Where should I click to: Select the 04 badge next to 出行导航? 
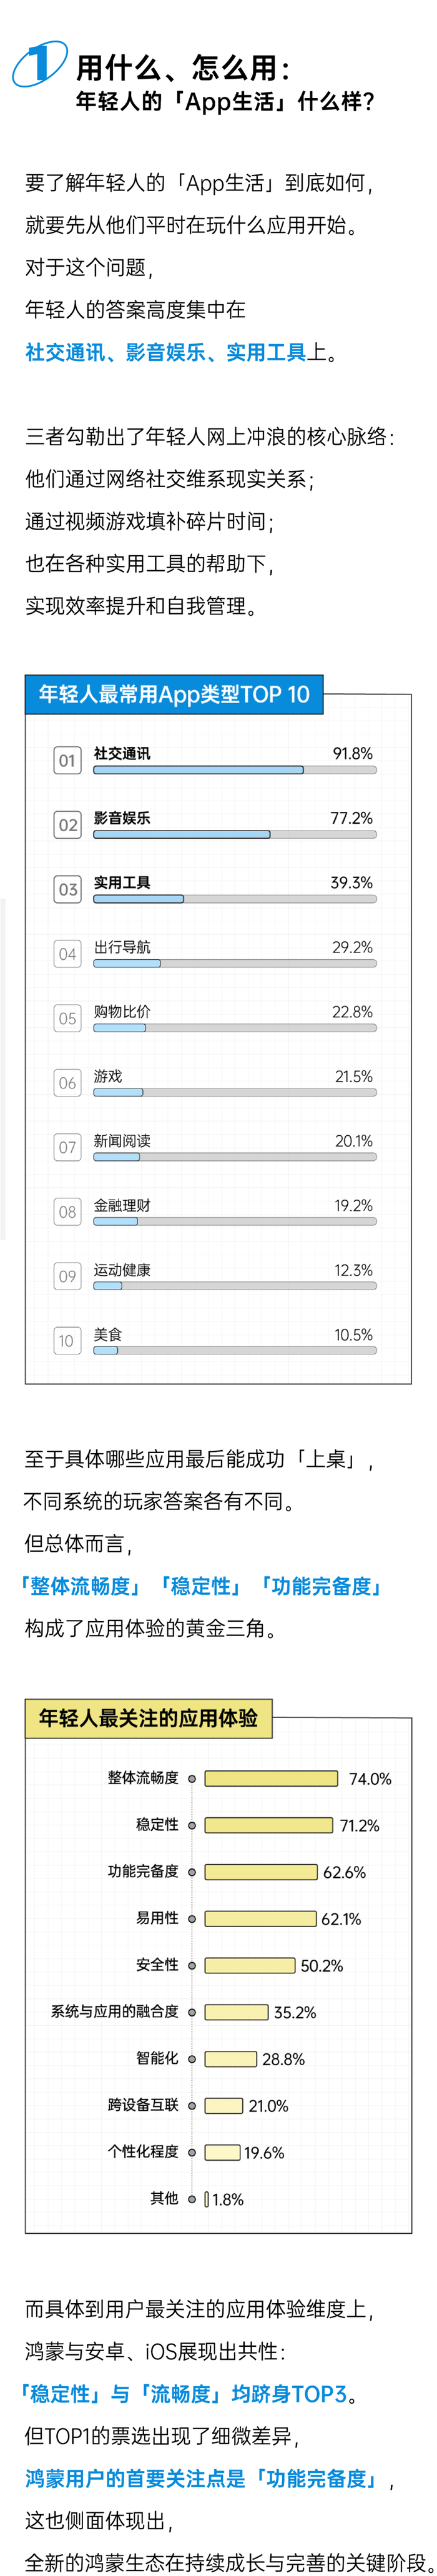coord(67,954)
